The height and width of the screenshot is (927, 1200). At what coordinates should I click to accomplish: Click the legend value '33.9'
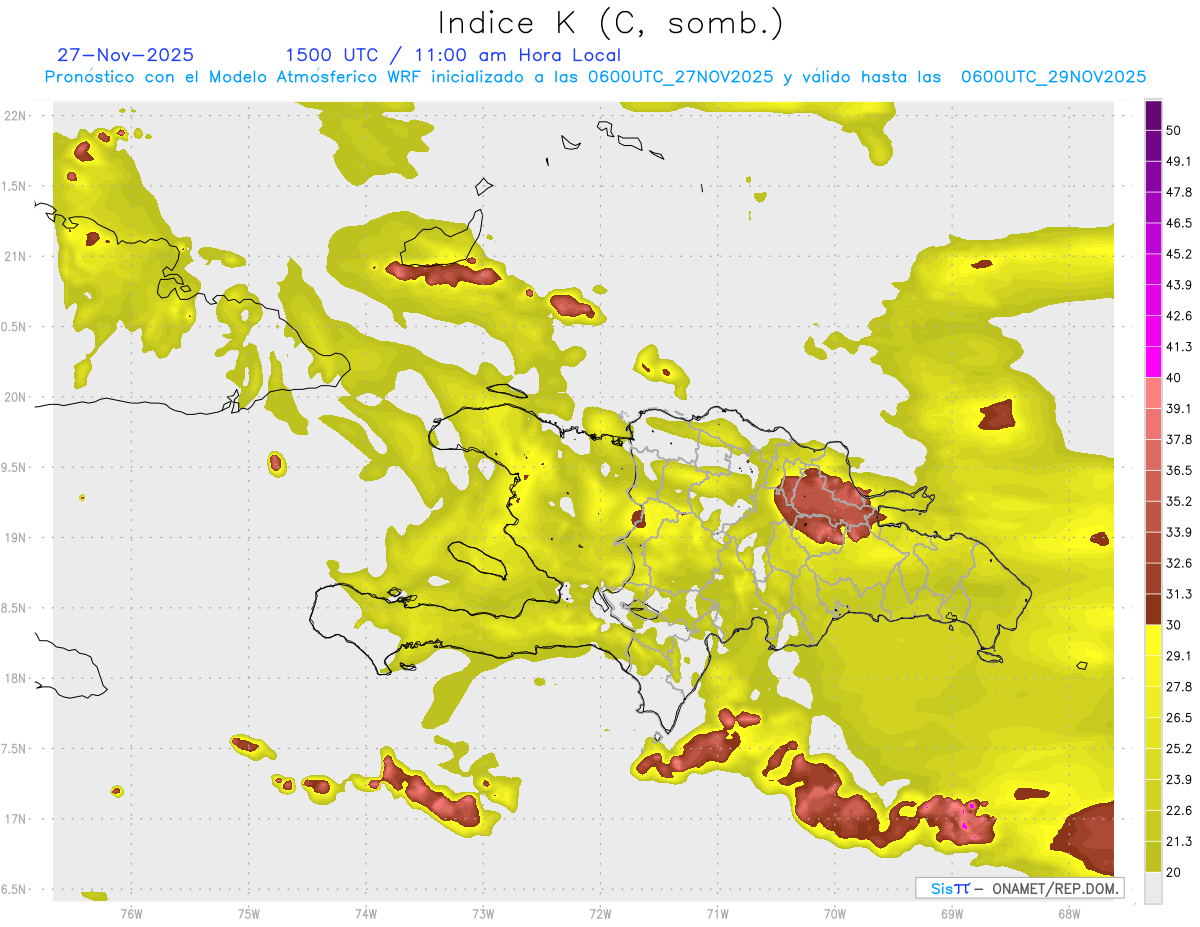click(1179, 532)
